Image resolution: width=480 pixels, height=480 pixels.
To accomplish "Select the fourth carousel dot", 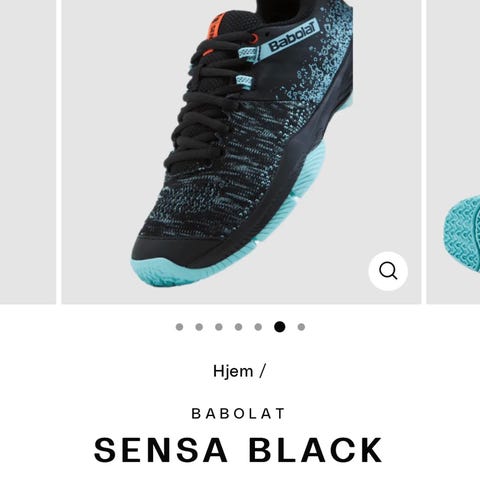I will [238, 327].
